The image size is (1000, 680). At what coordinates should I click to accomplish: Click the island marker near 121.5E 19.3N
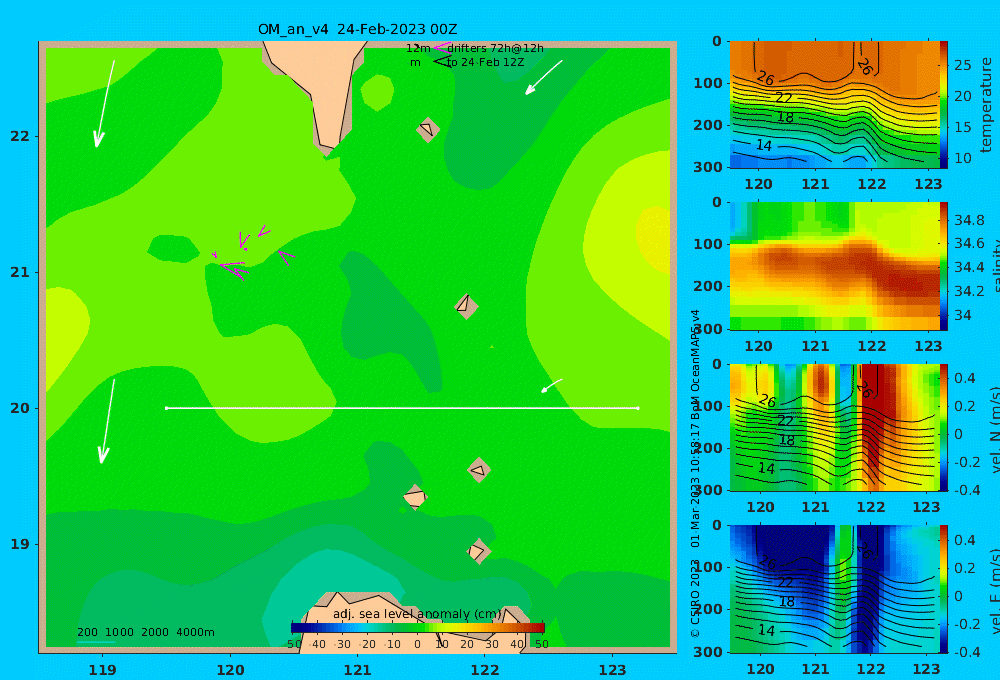point(415,497)
